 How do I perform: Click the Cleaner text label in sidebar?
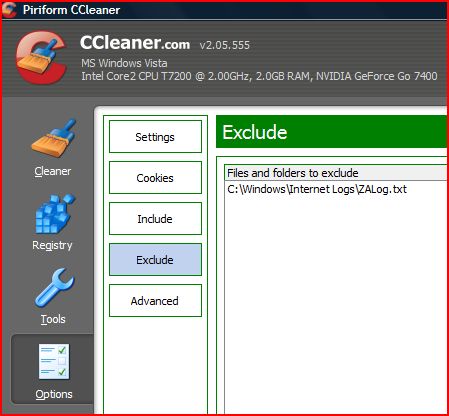pos(53,171)
